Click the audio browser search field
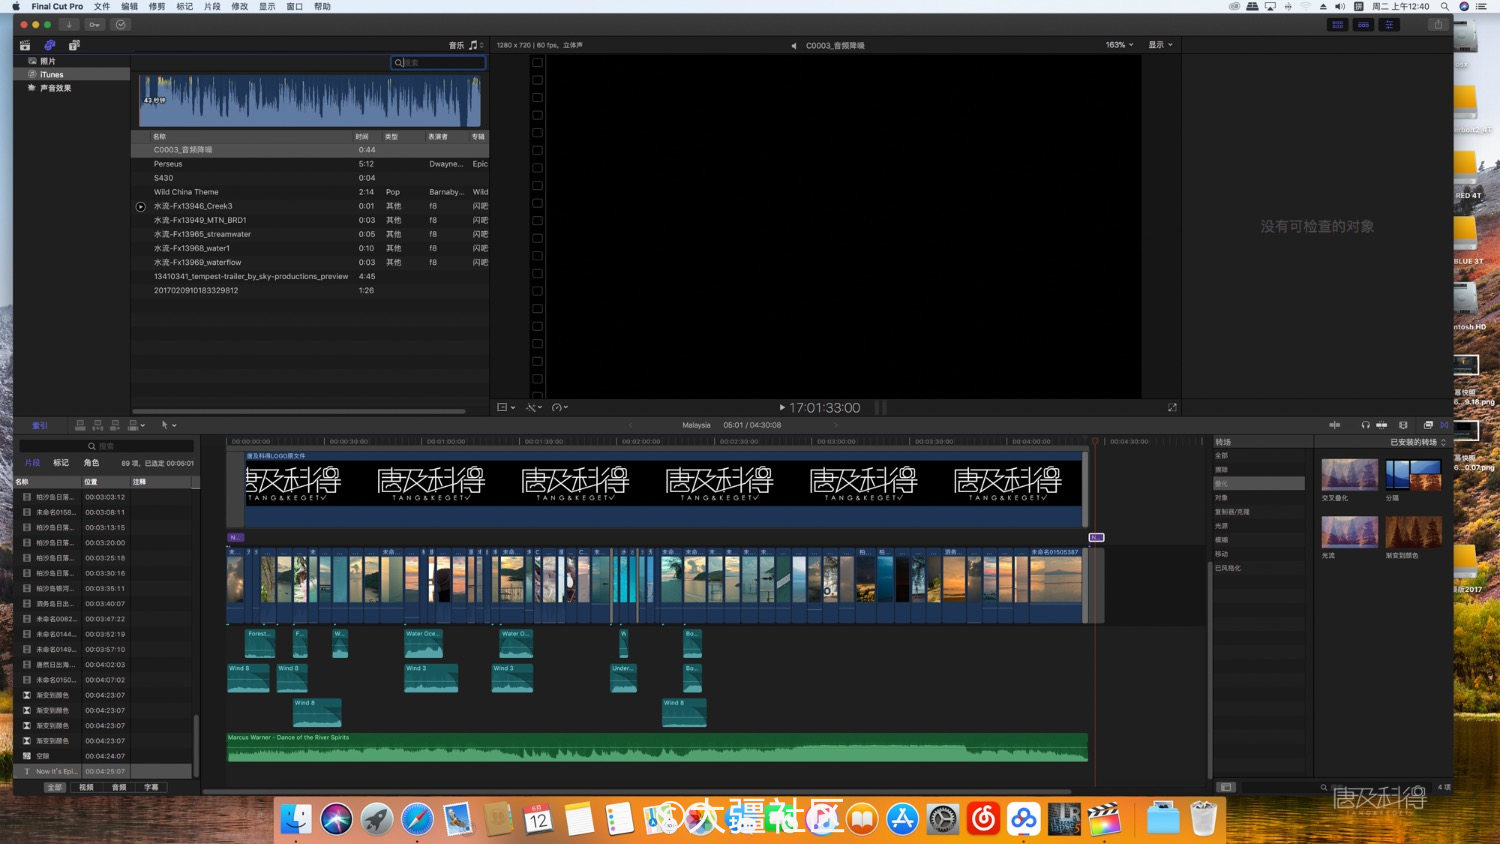Screen dimensions: 1500x844 coord(438,62)
